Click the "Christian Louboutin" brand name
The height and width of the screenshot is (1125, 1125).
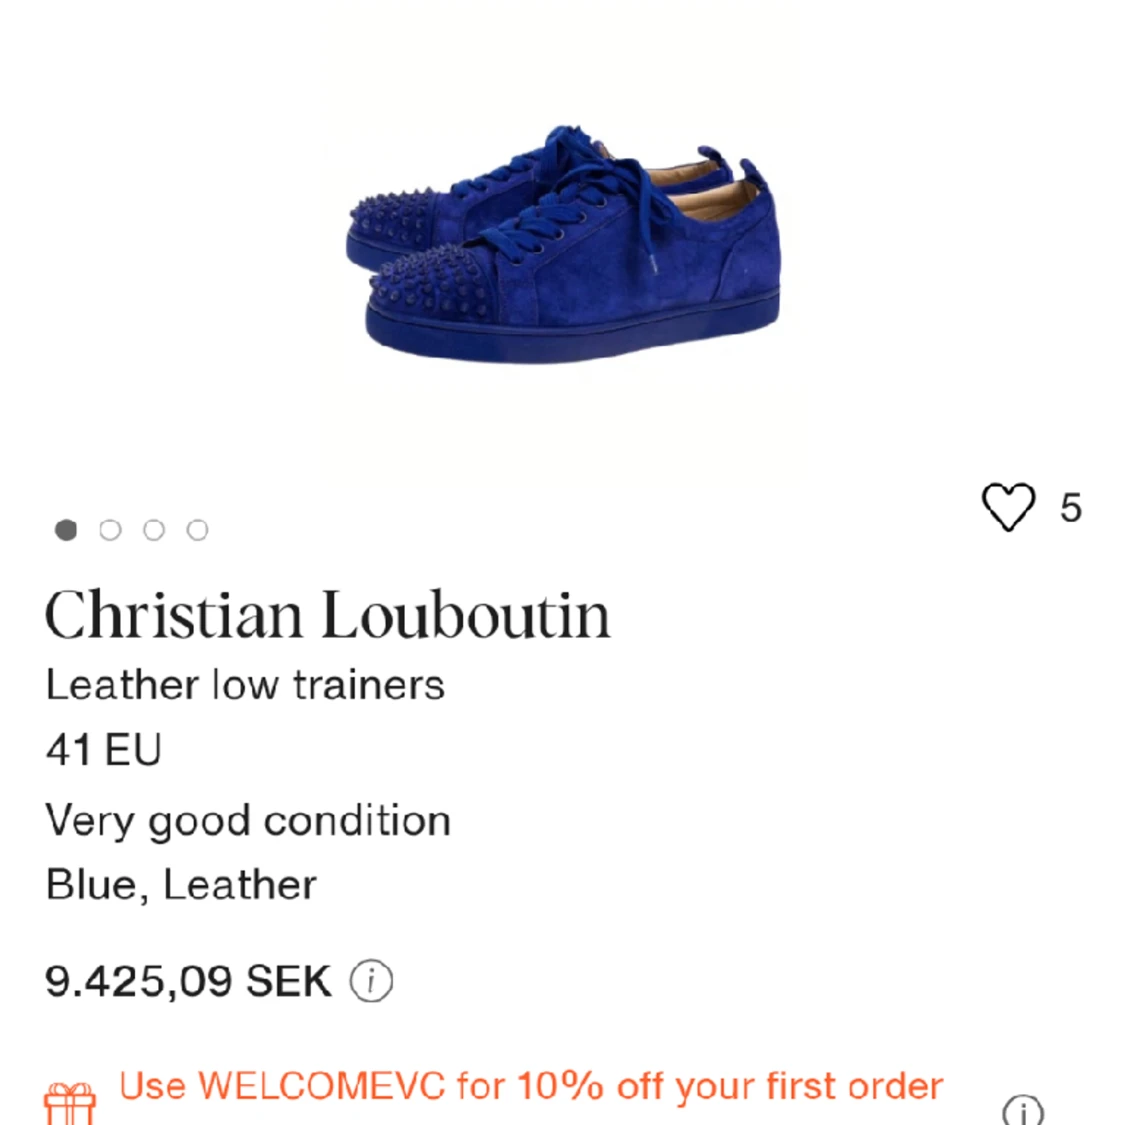(329, 612)
